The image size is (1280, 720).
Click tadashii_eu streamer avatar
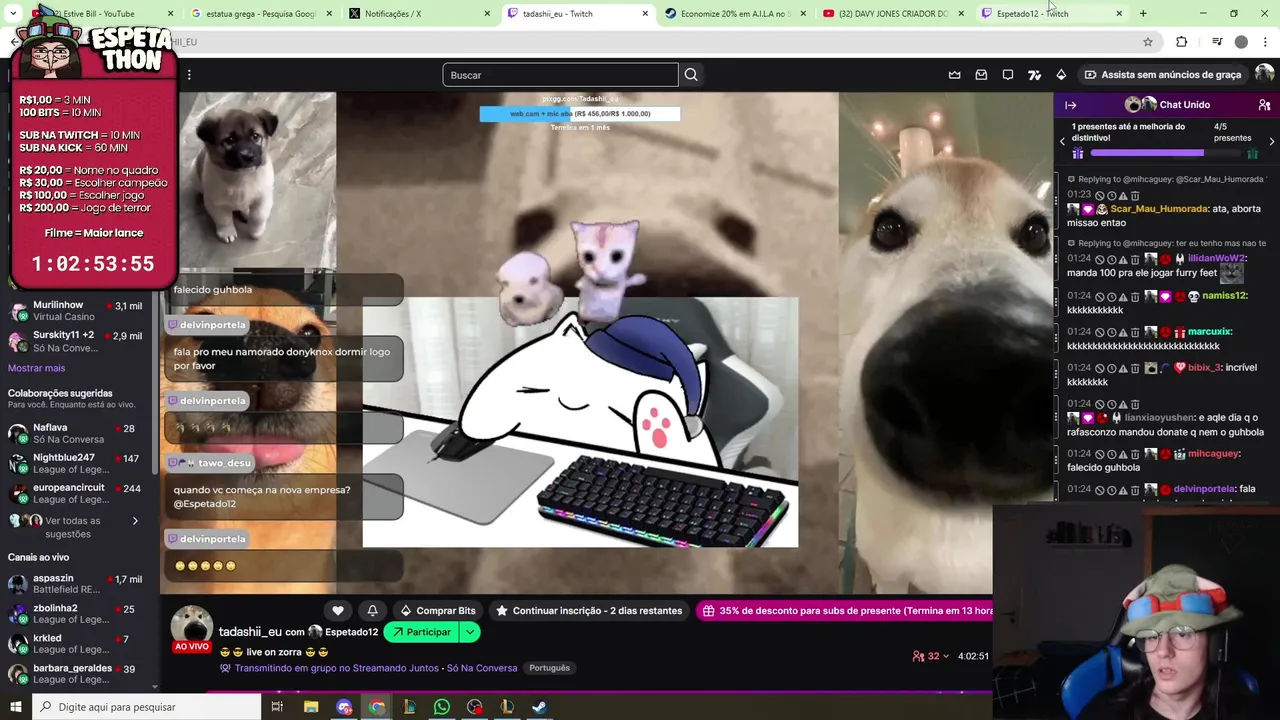[191, 625]
